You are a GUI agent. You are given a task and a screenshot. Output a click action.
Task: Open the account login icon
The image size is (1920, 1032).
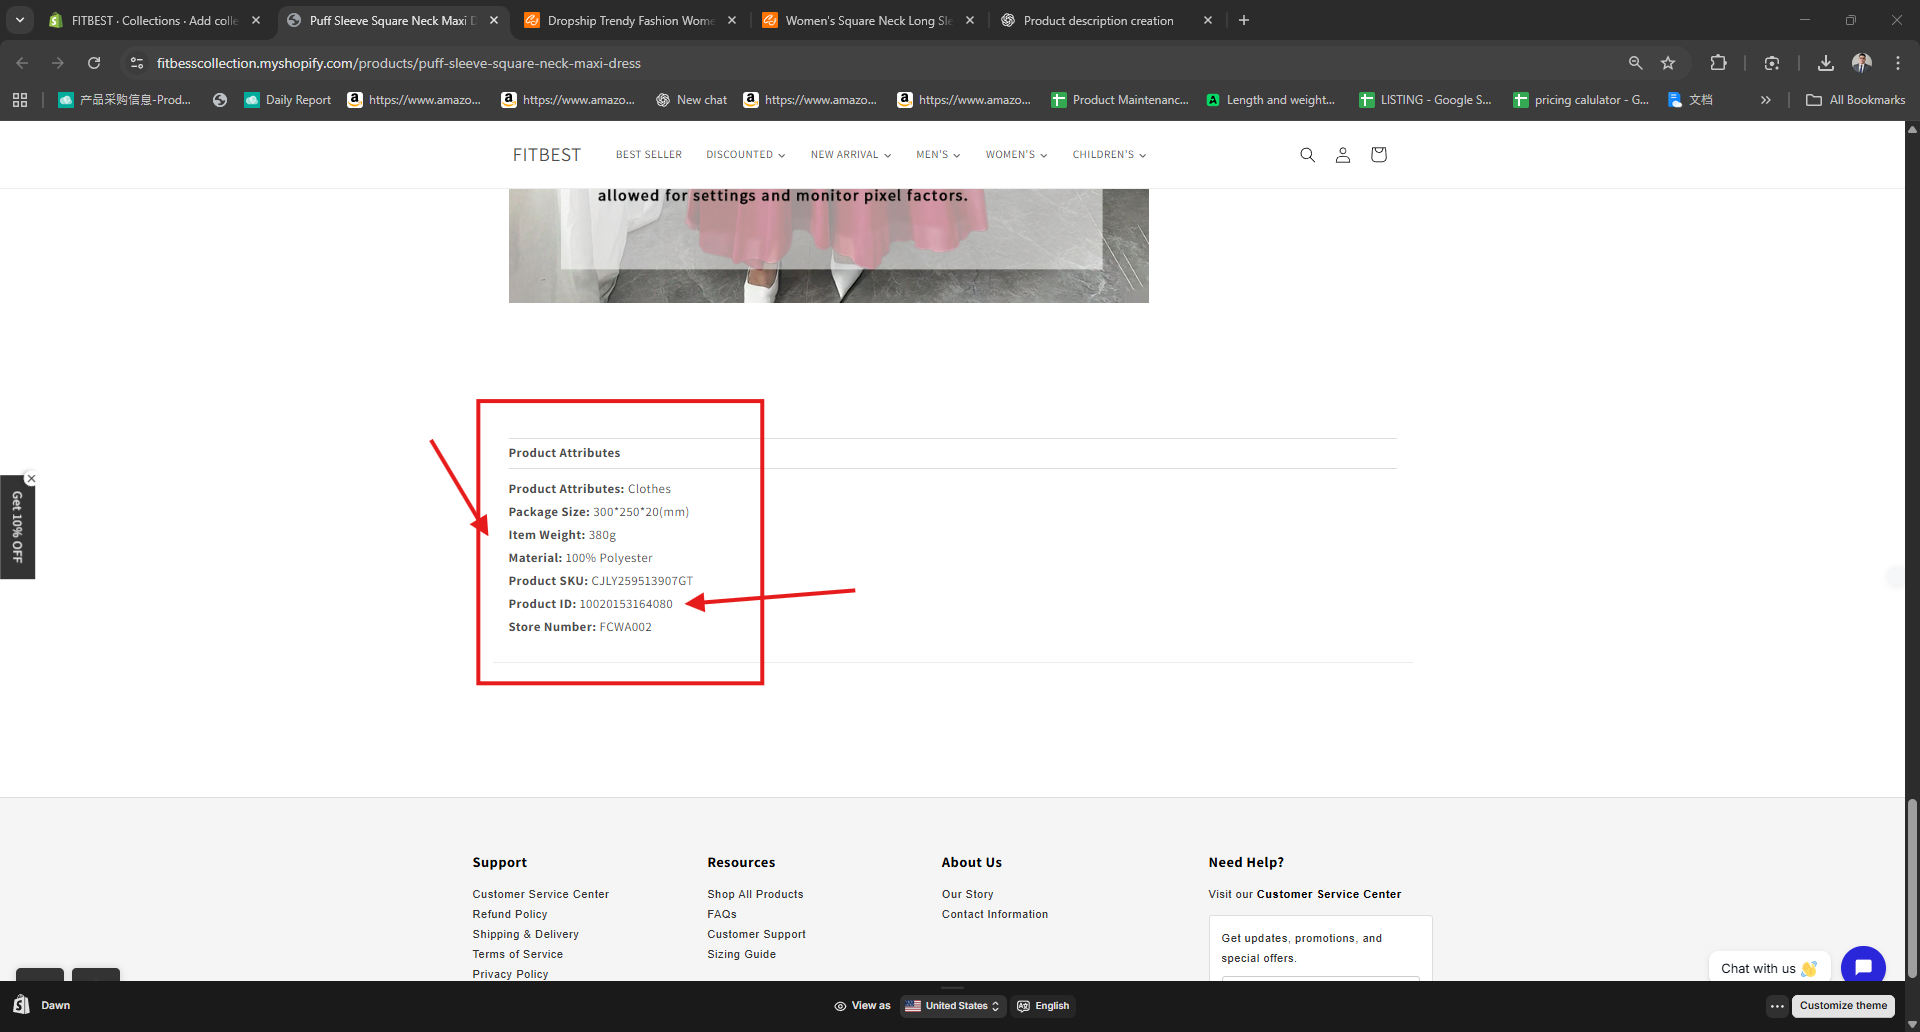coord(1343,155)
